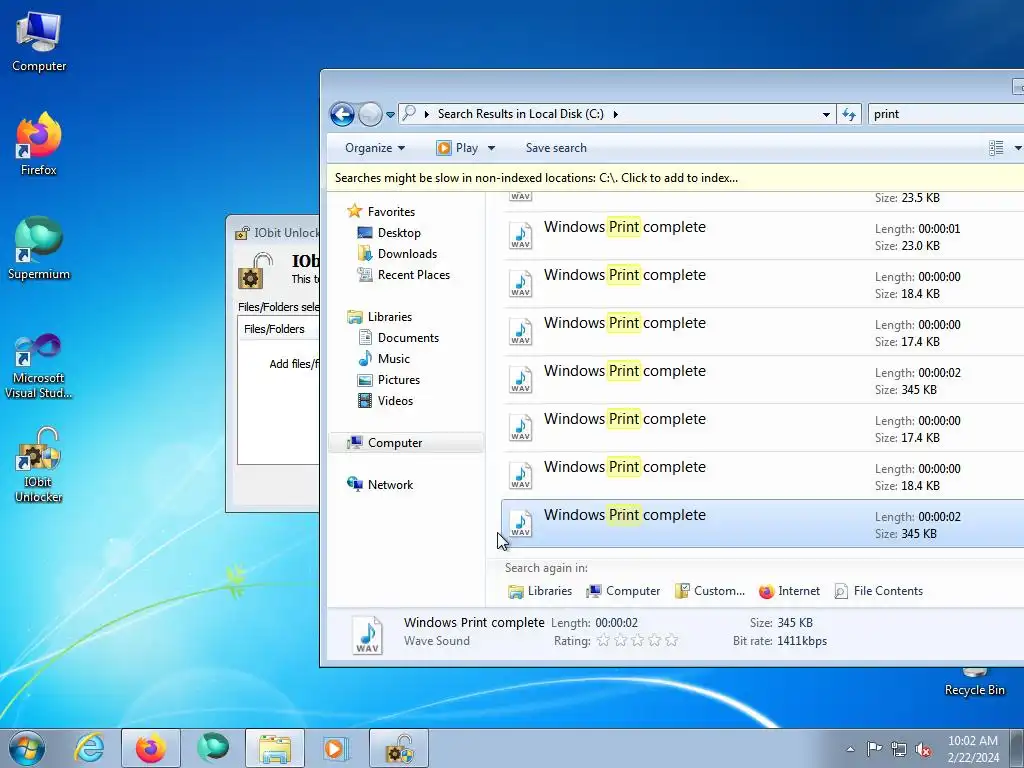
Task: Click the Explorer Back navigation arrow
Action: [342, 114]
